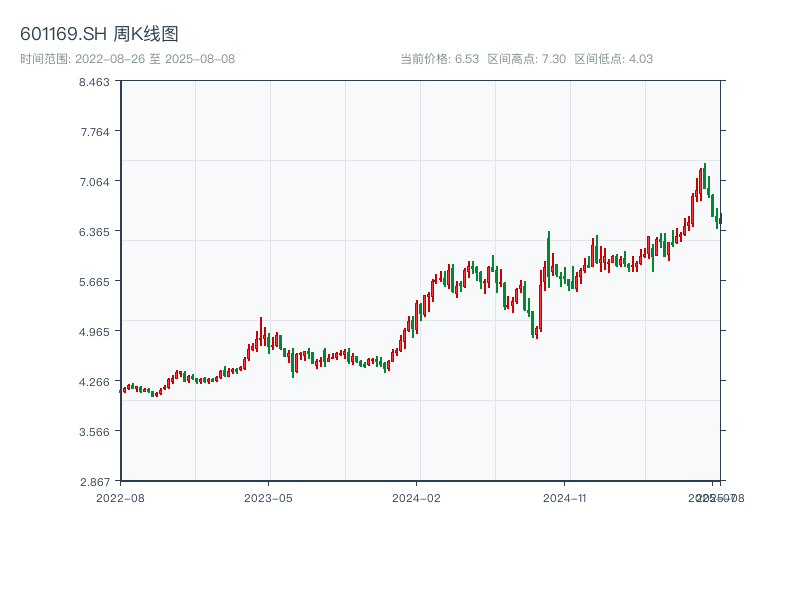
Task: Click the 4.266 y-axis label
Action: (x=94, y=382)
